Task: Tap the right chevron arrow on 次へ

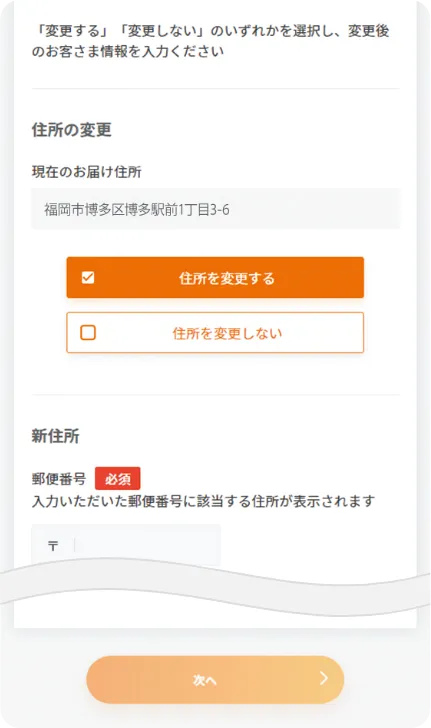Action: coord(324,678)
